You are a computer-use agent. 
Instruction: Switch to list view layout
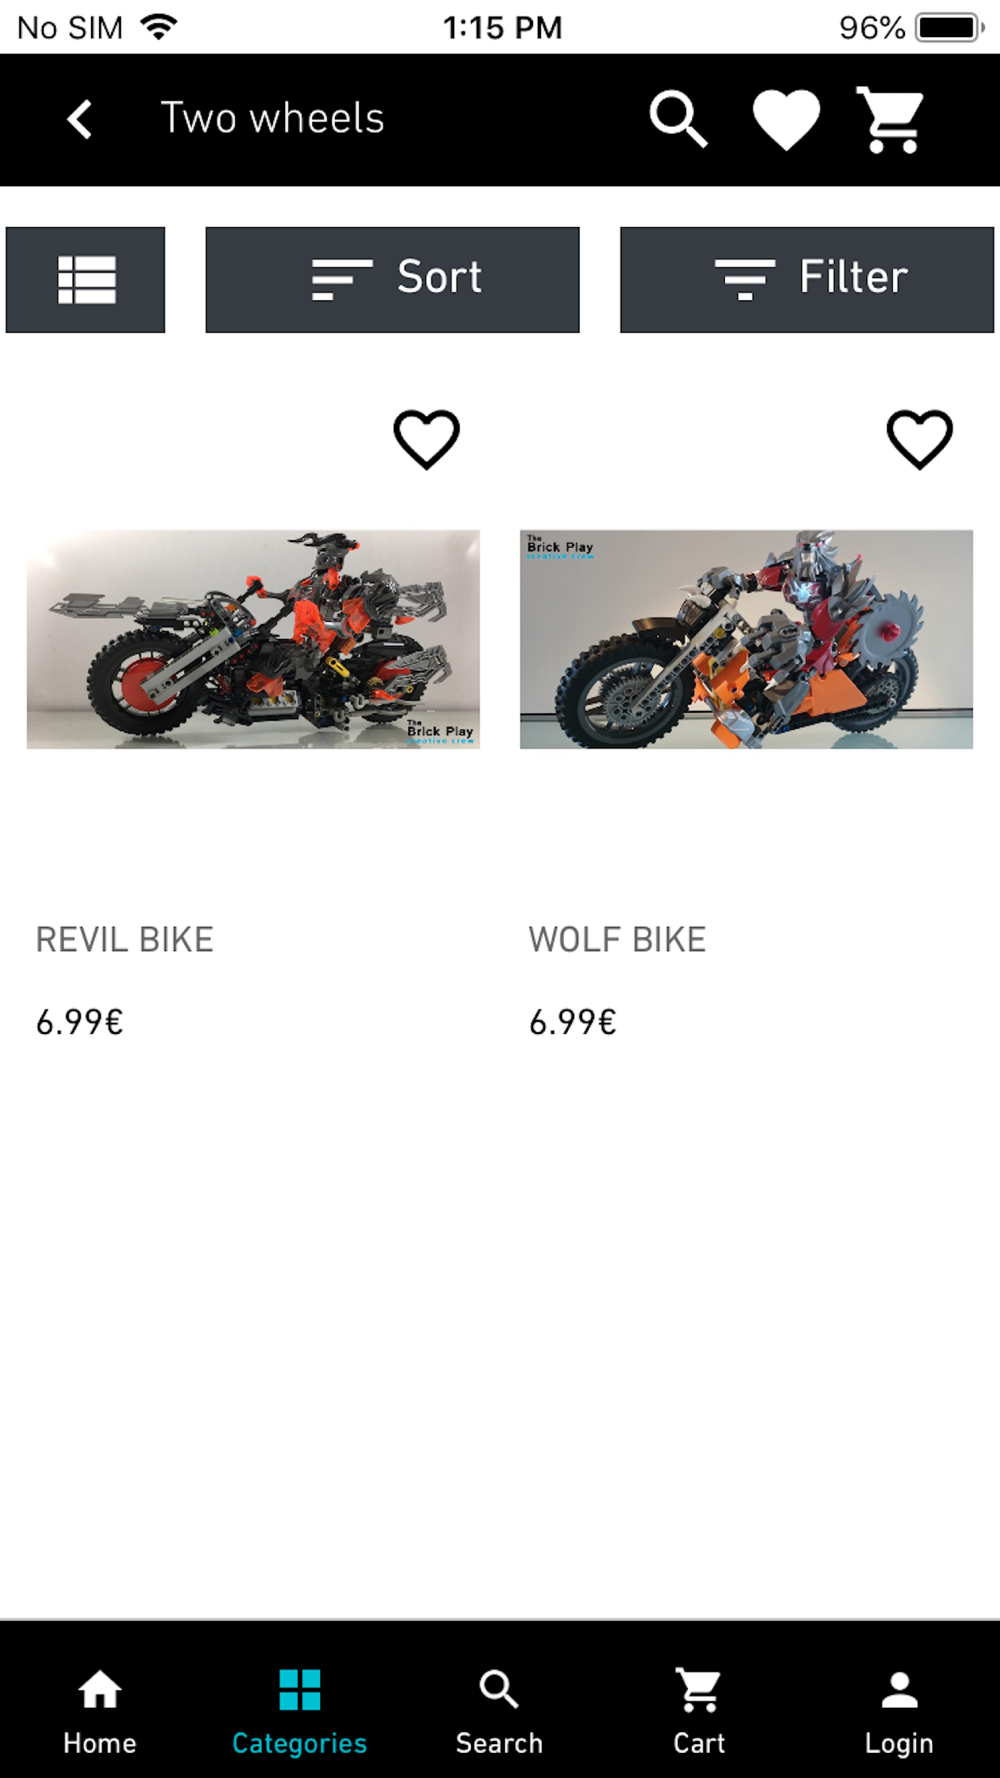pos(85,280)
